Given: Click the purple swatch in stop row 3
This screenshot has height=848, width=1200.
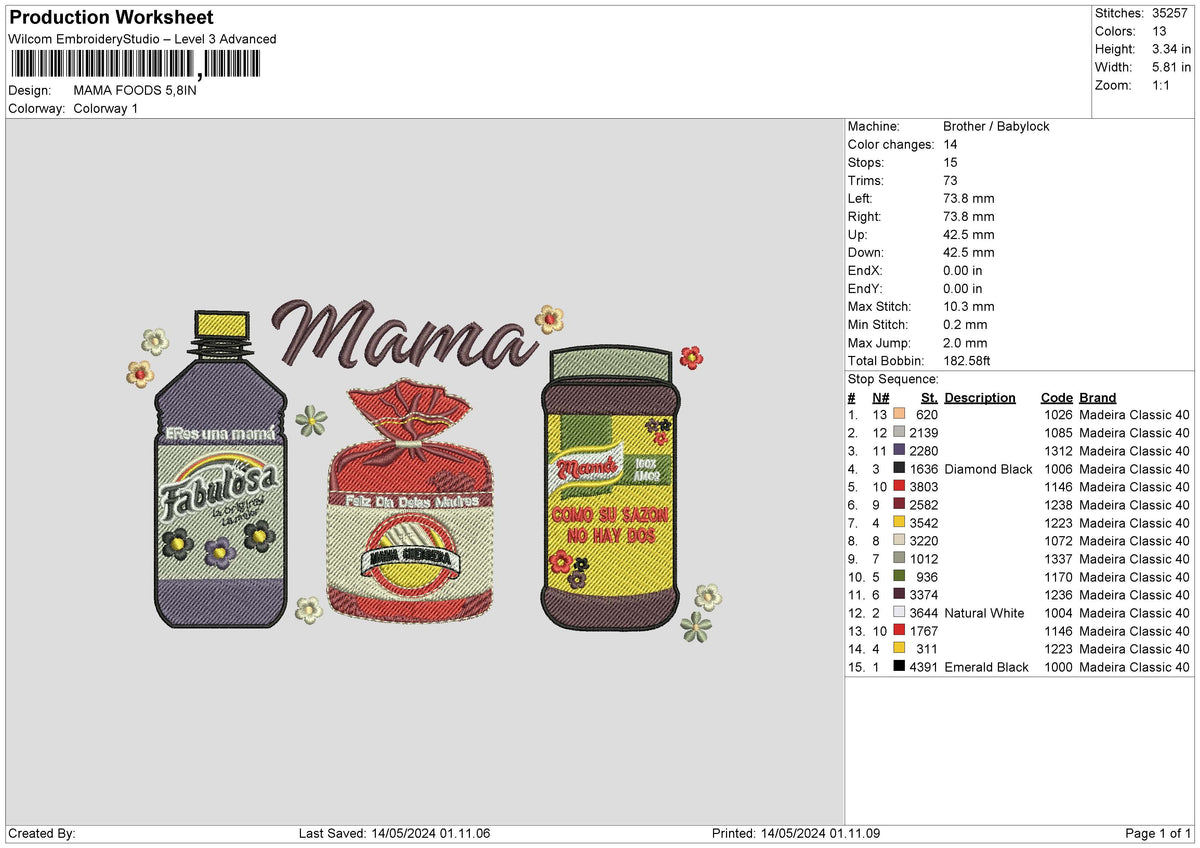Looking at the screenshot, I should click(x=900, y=451).
